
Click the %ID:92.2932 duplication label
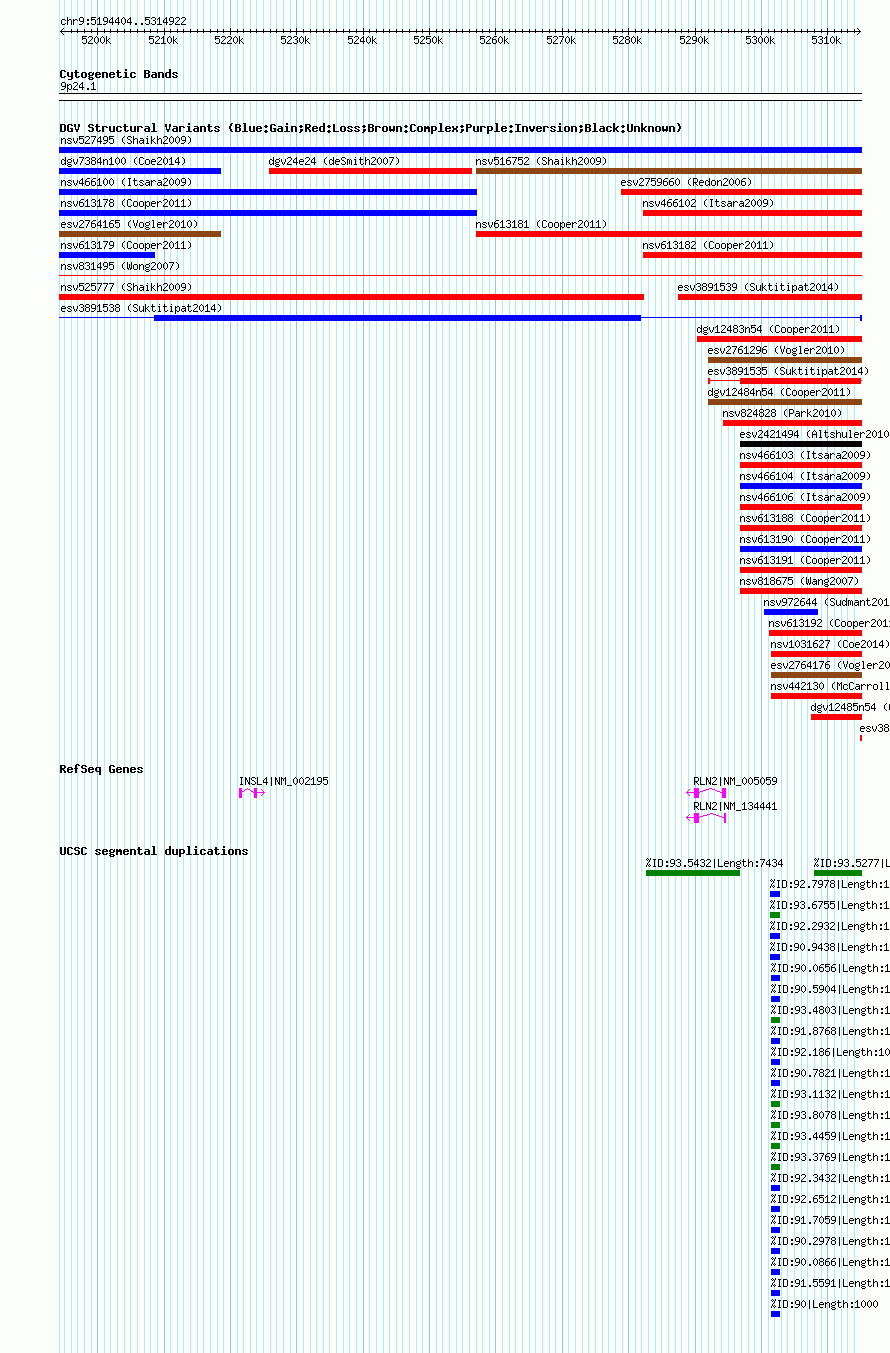829,926
